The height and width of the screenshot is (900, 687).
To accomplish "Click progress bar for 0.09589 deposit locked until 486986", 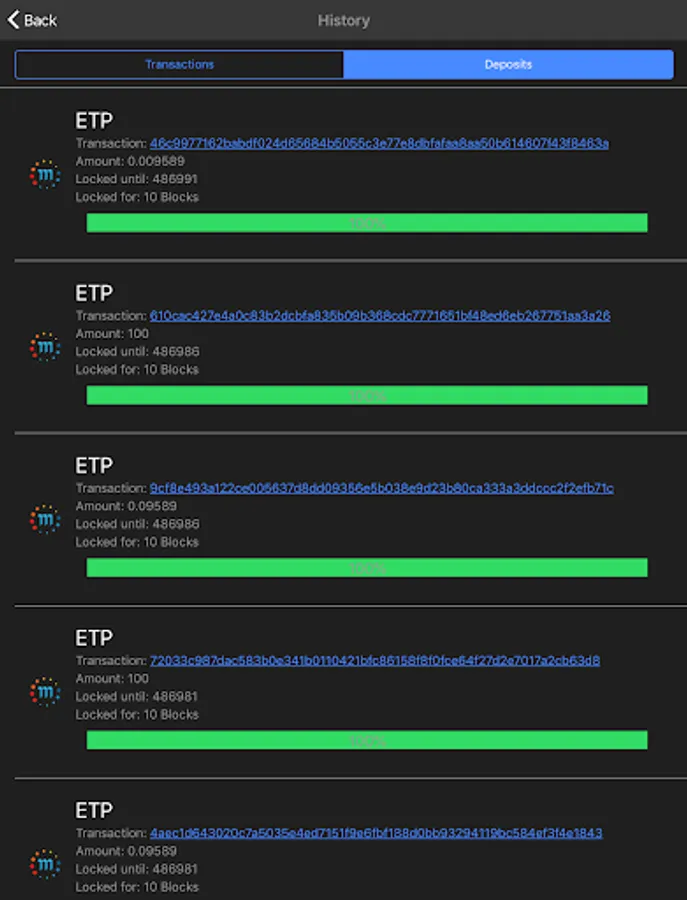I will 367,568.
